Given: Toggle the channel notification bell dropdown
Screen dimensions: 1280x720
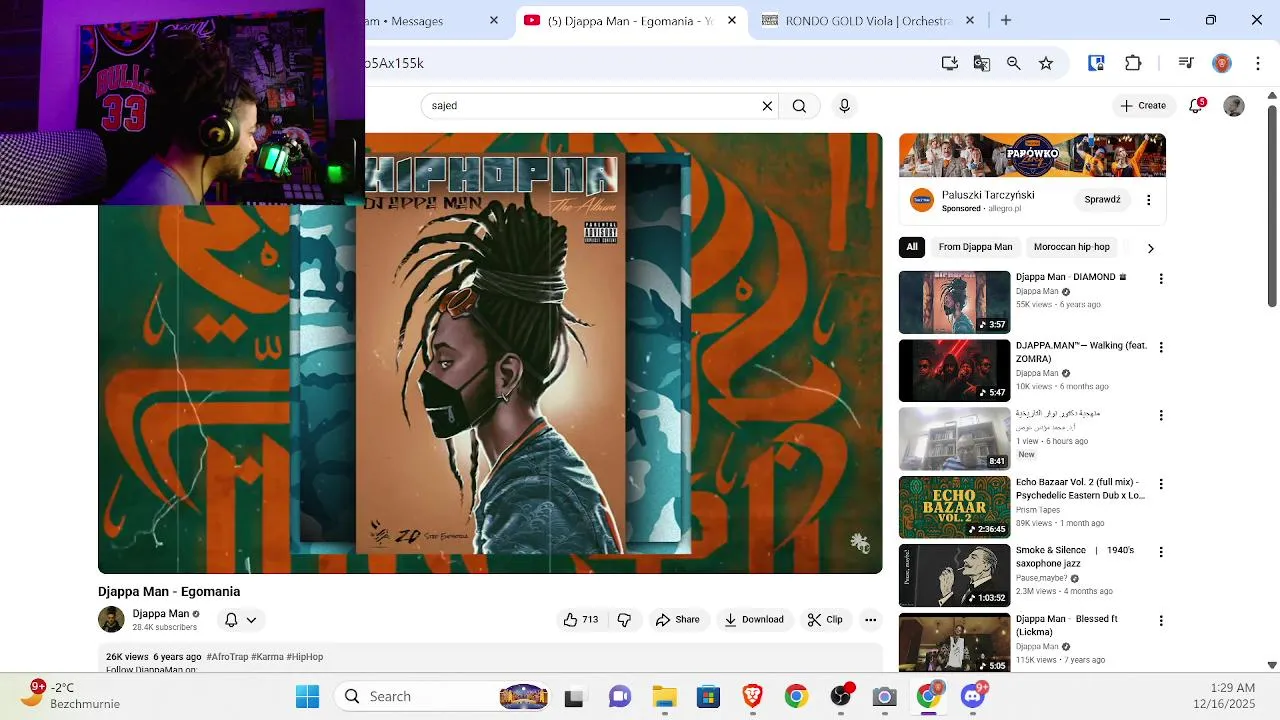Looking at the screenshot, I should [x=240, y=620].
